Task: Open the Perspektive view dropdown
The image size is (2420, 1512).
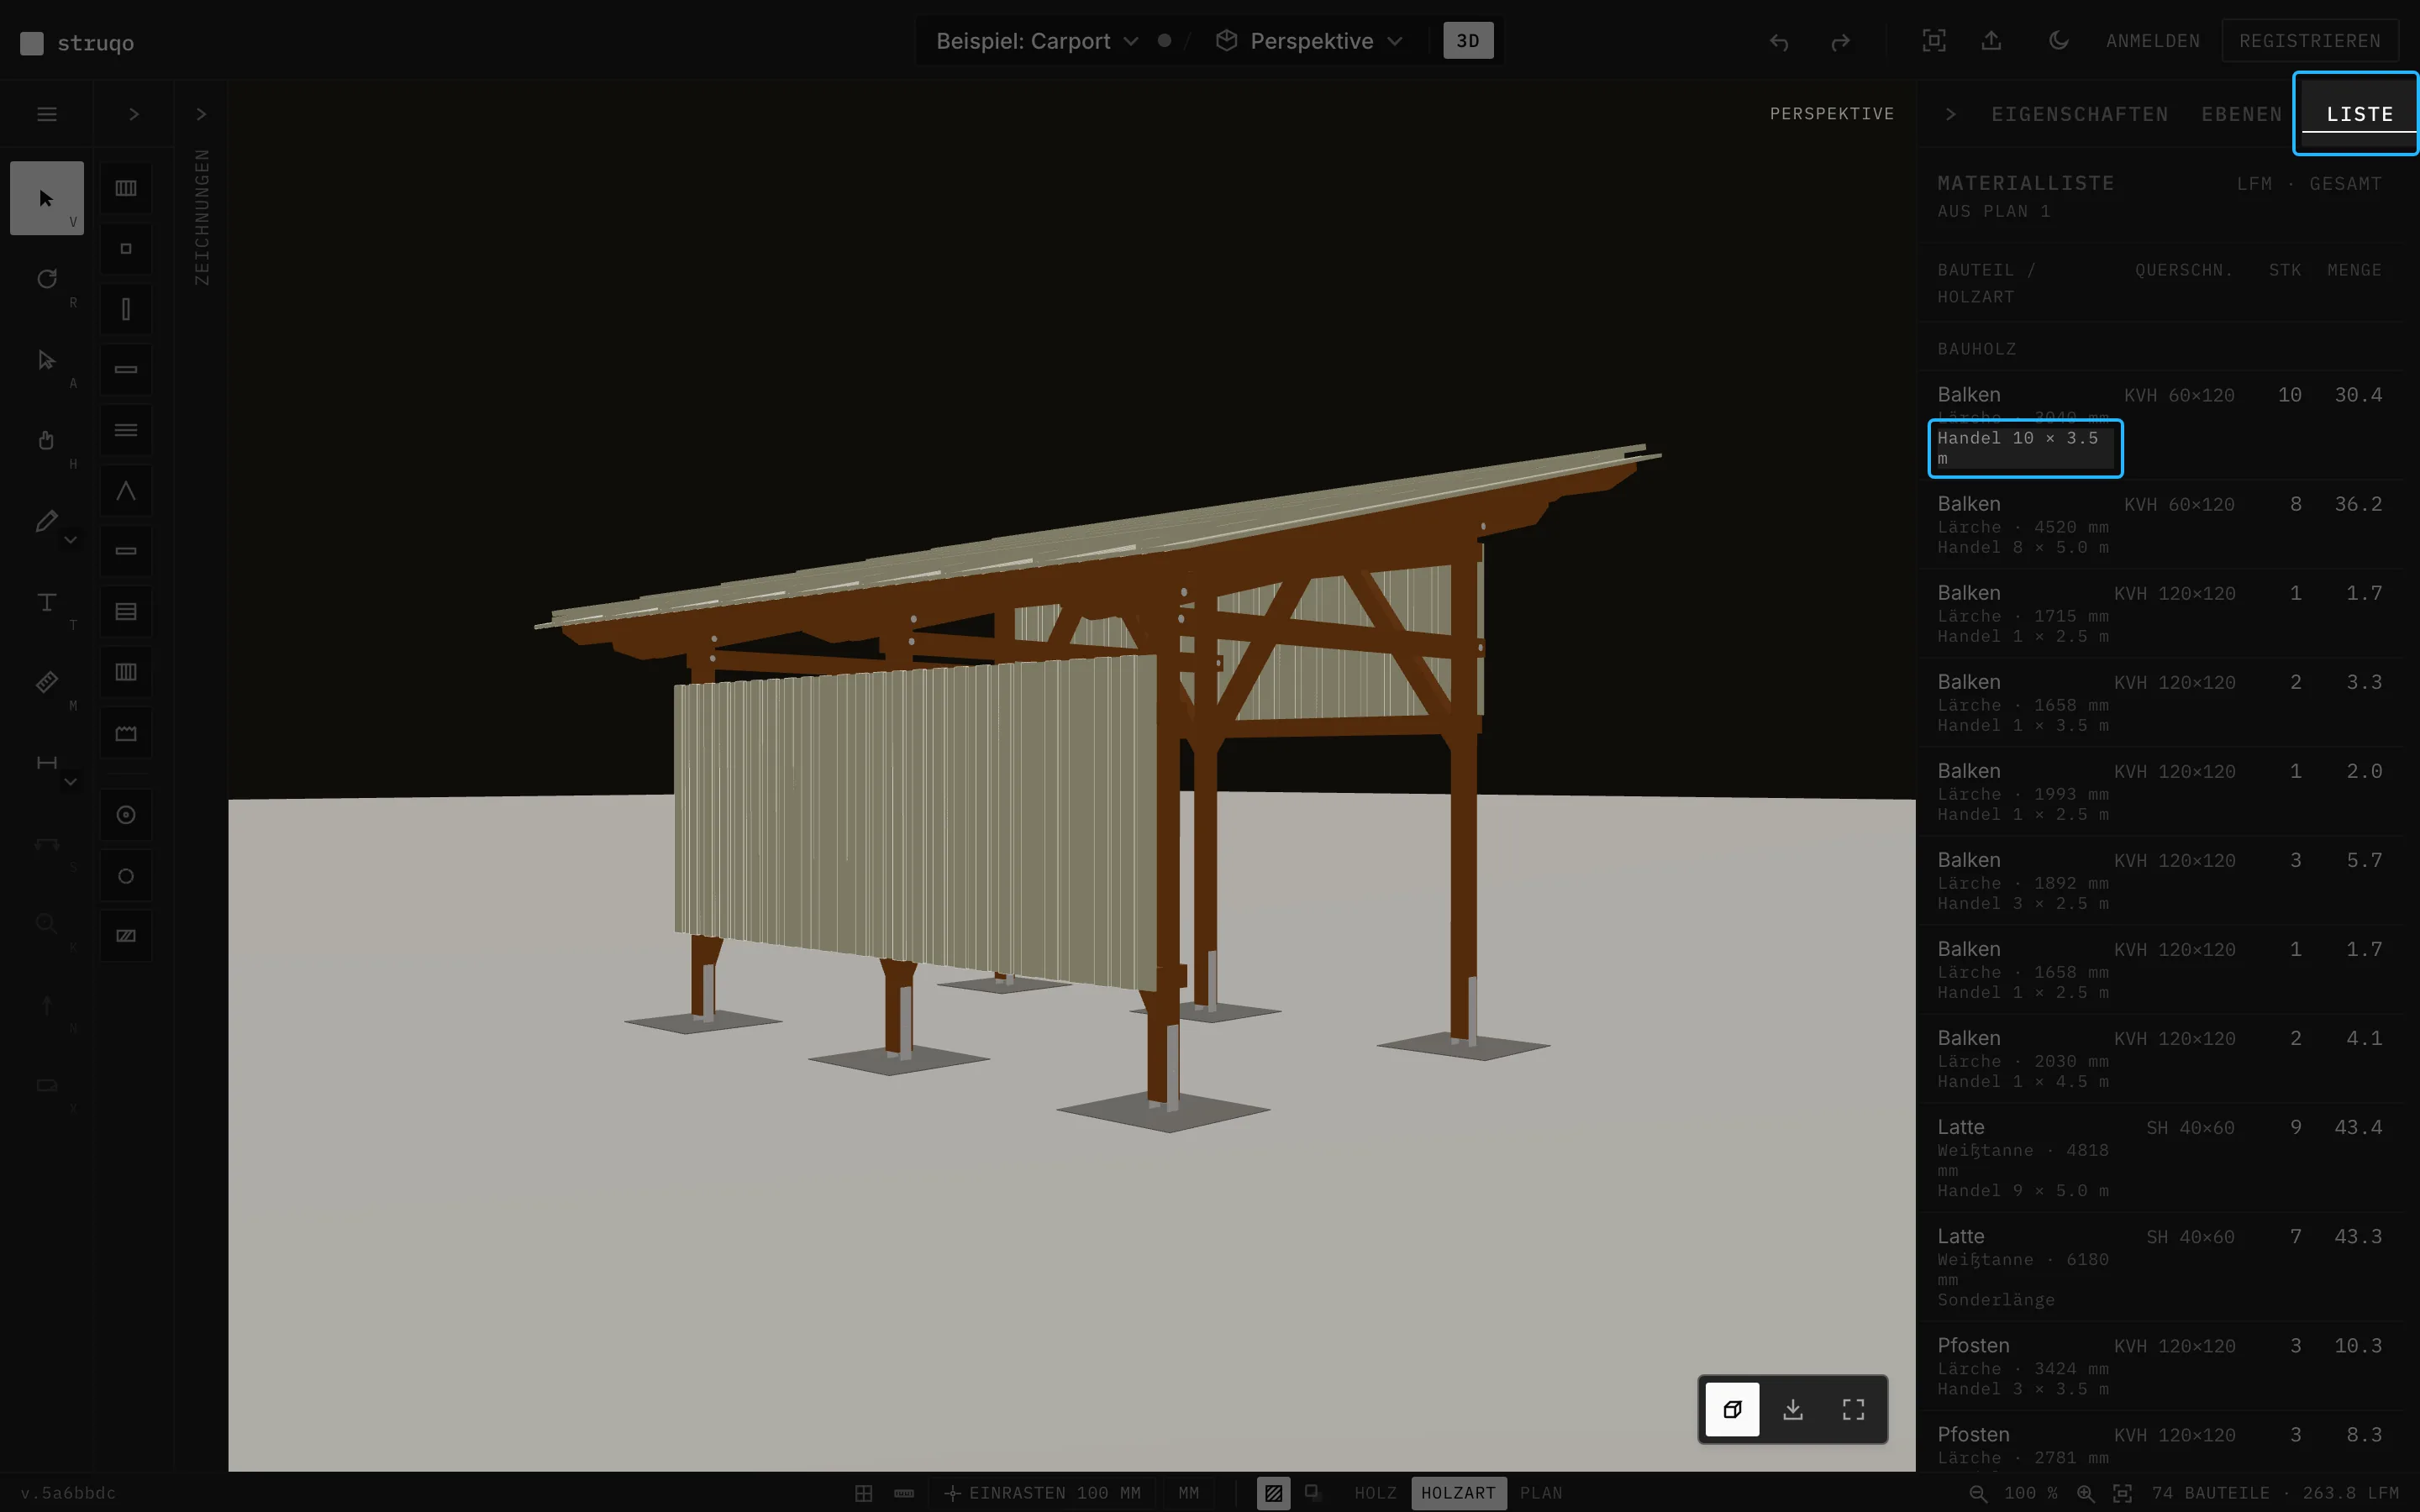Action: [1310, 41]
